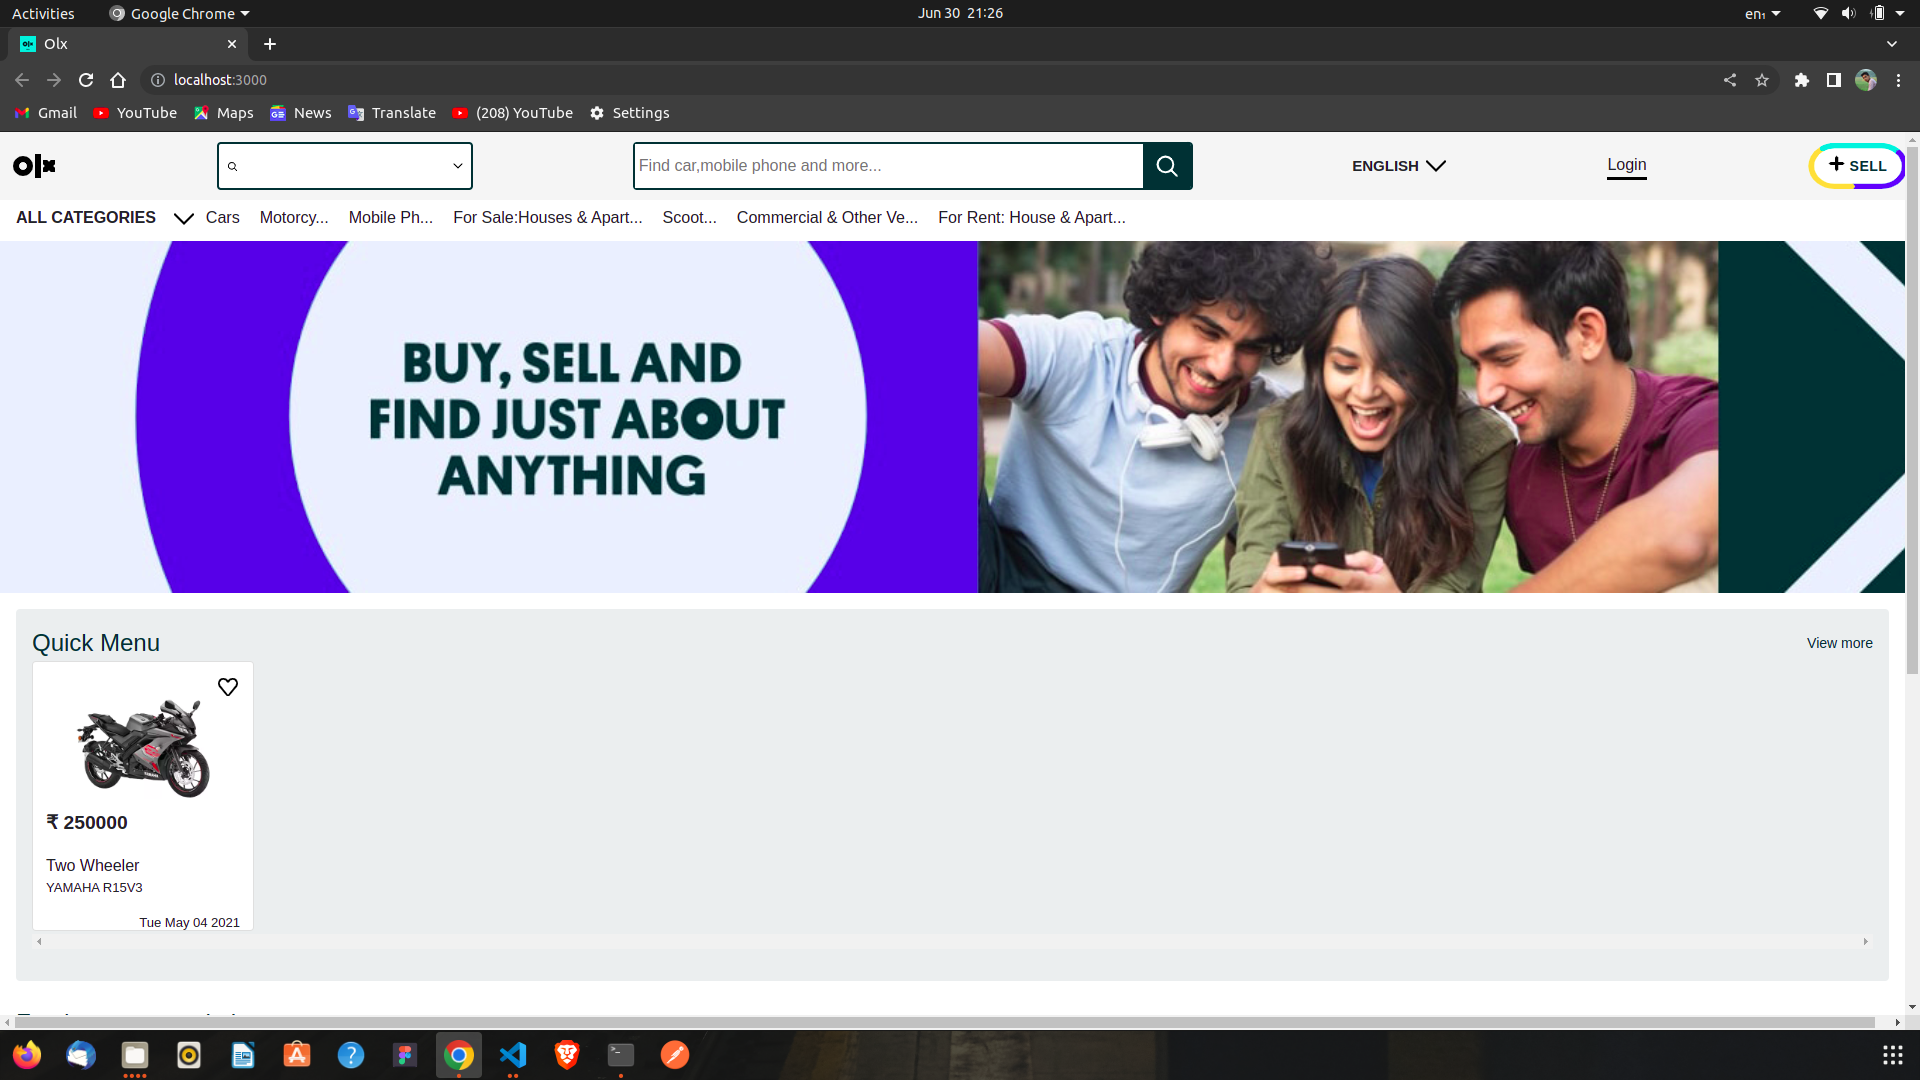Focus the Find car, mobile phone search field
This screenshot has height=1080, width=1920.
click(888, 166)
